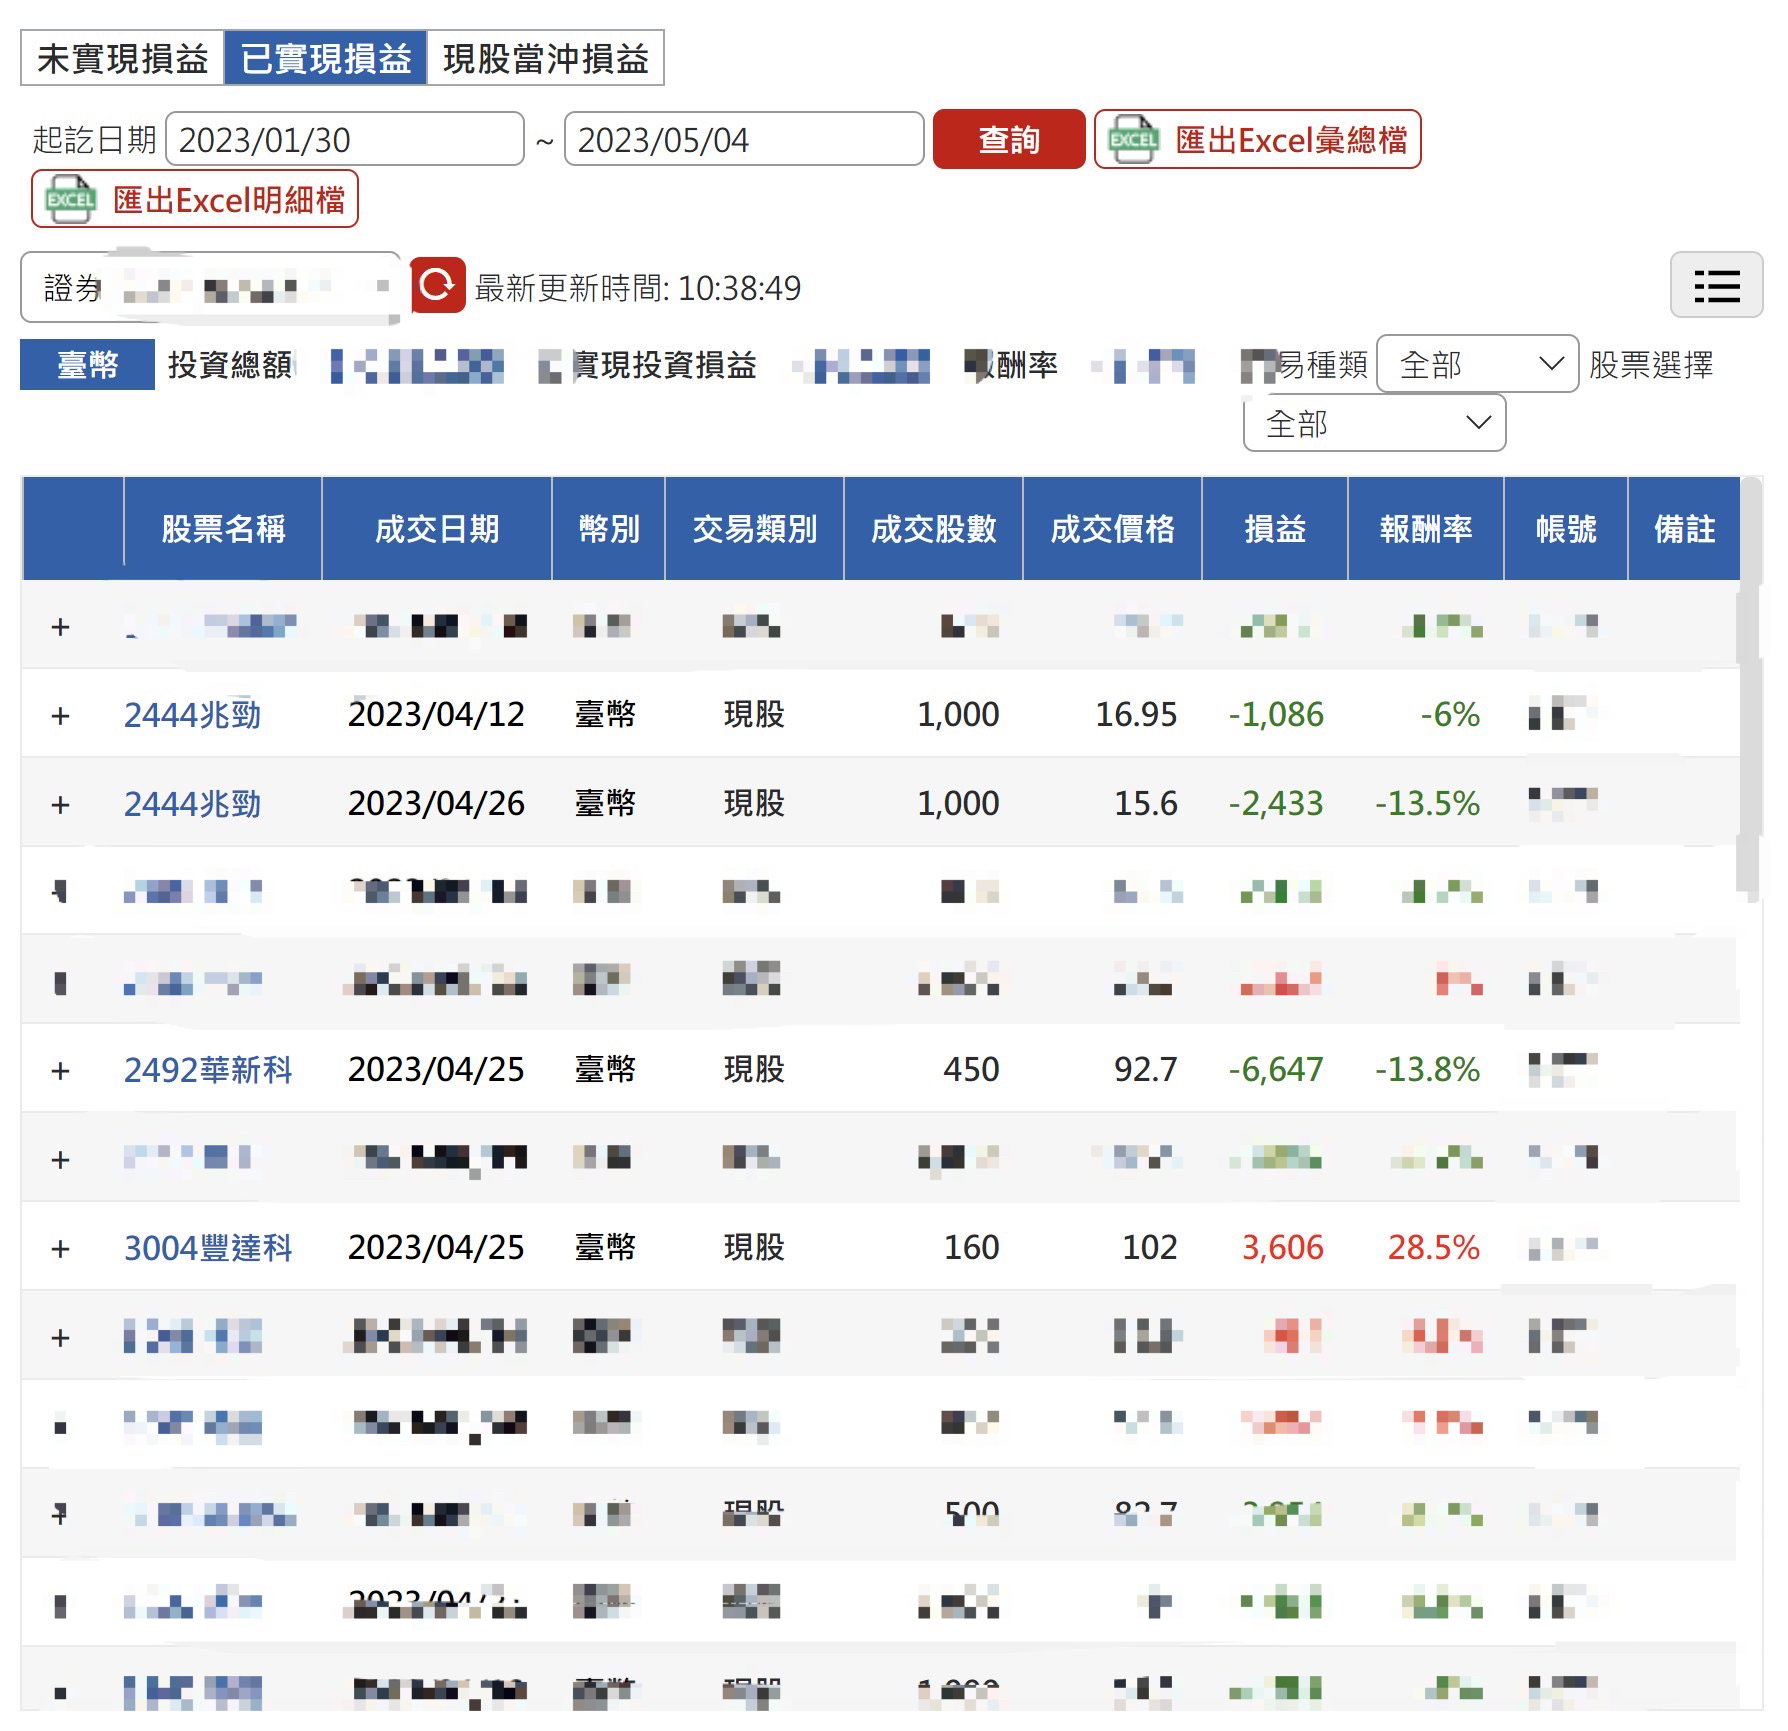The height and width of the screenshot is (1731, 1788).
Task: Open the 2492華新科 stock link
Action: pos(208,1070)
